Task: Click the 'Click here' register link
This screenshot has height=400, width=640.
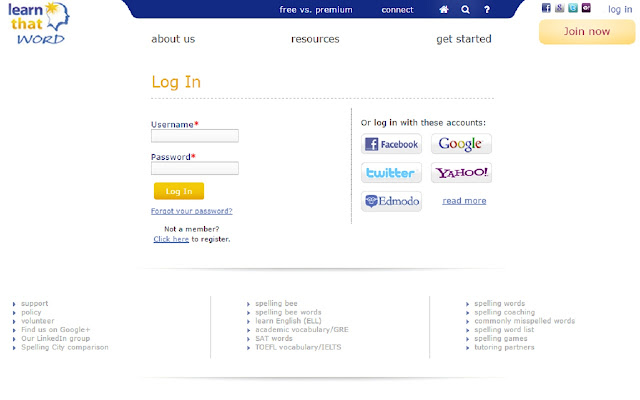Action: (x=171, y=239)
